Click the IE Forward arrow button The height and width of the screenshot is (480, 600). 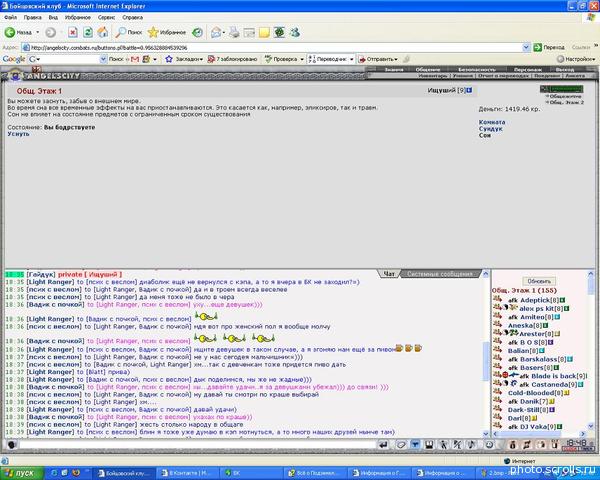coord(50,33)
